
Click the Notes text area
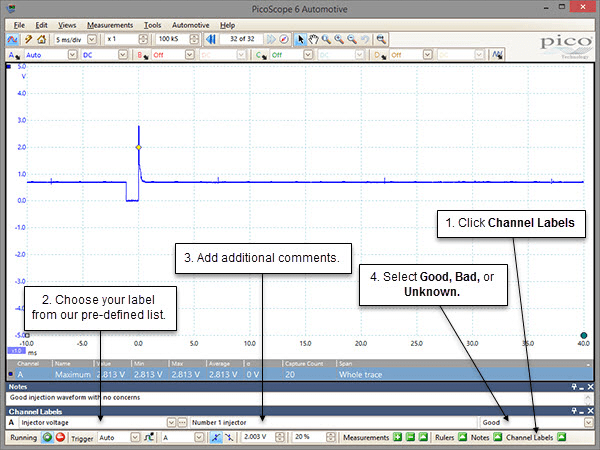[295, 398]
